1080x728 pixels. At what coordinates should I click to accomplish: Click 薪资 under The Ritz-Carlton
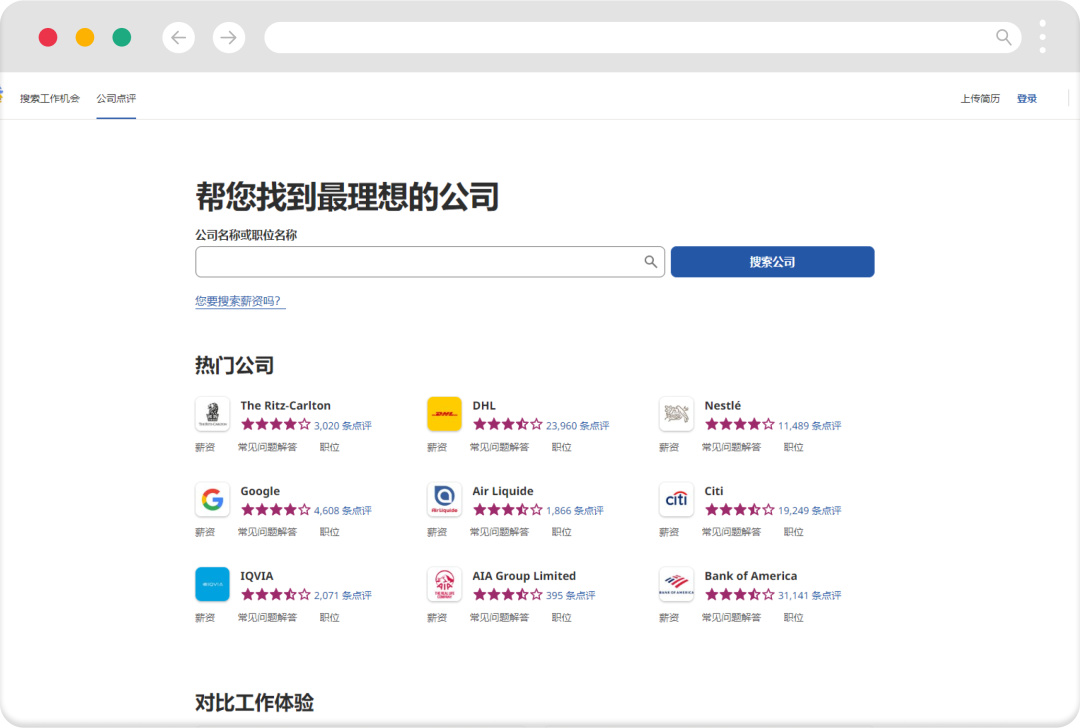pyautogui.click(x=205, y=448)
